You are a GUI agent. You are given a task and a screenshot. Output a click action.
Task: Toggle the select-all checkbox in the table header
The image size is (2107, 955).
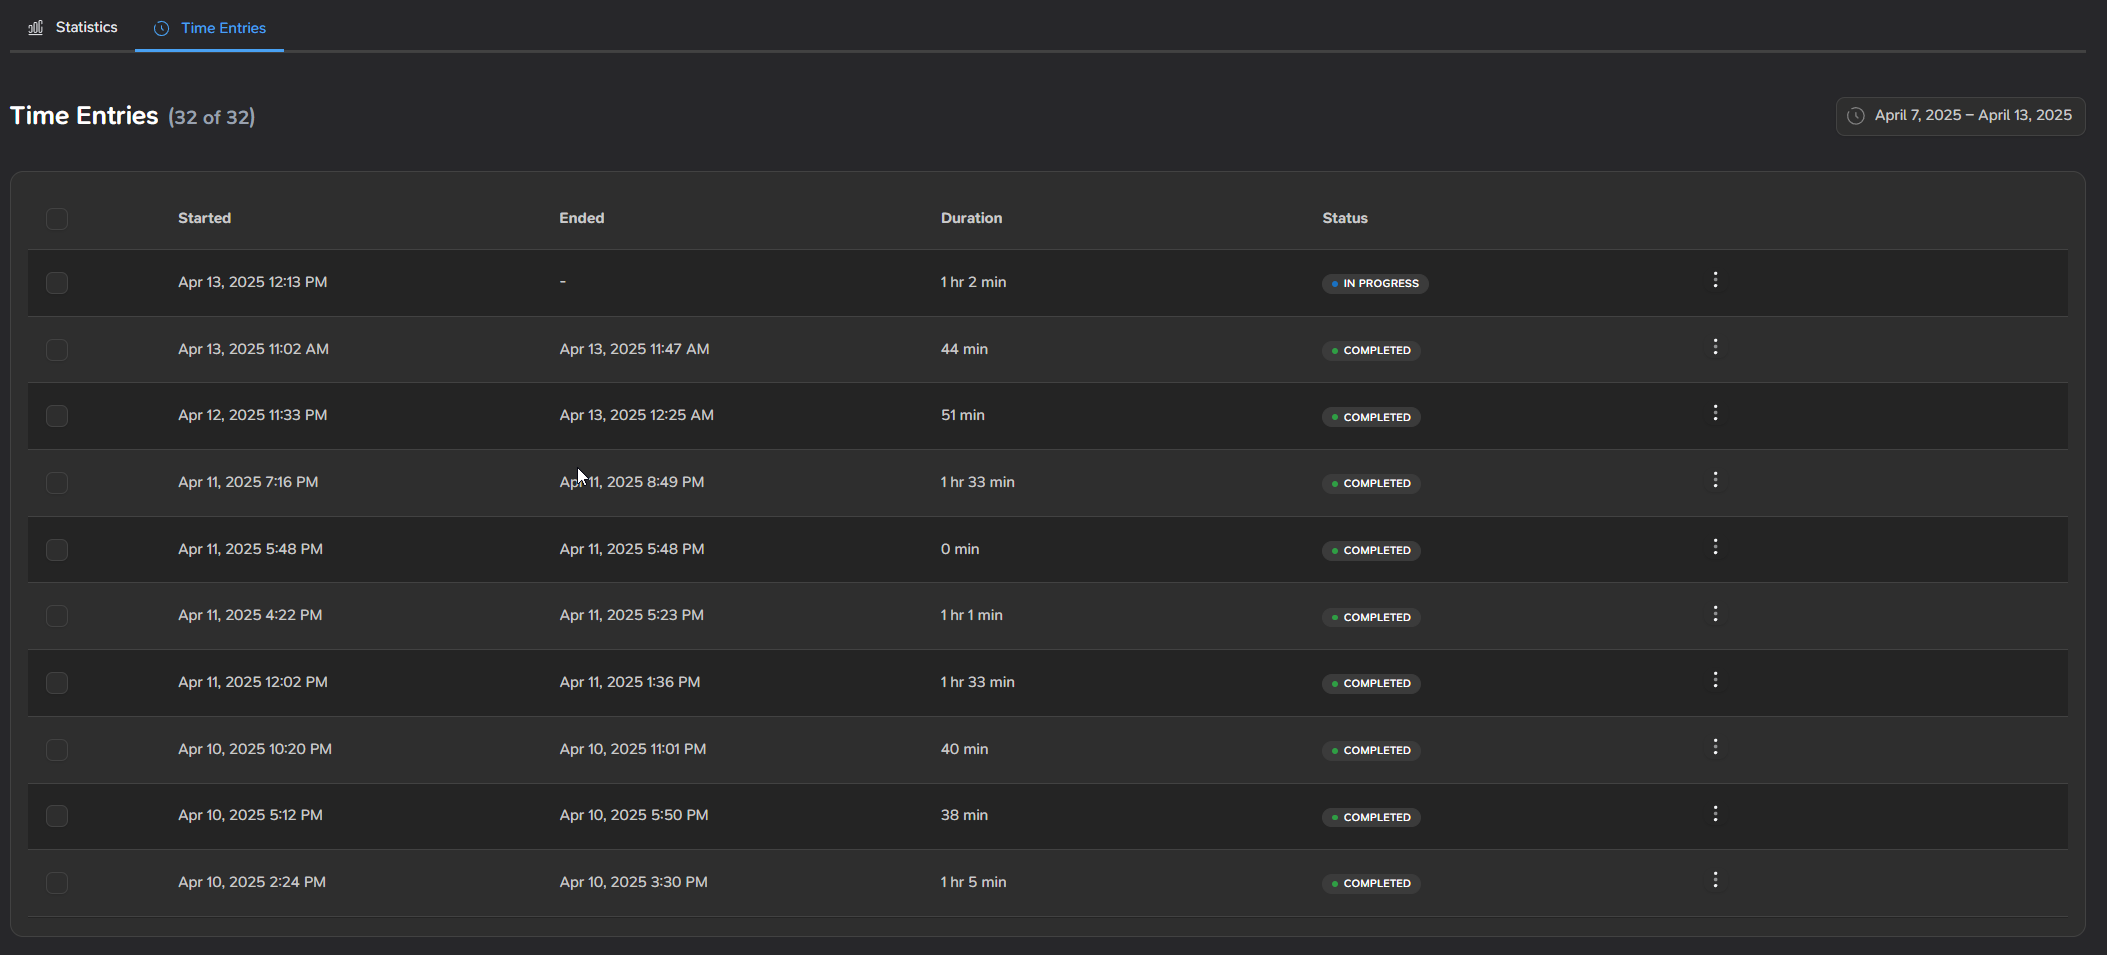(x=57, y=218)
